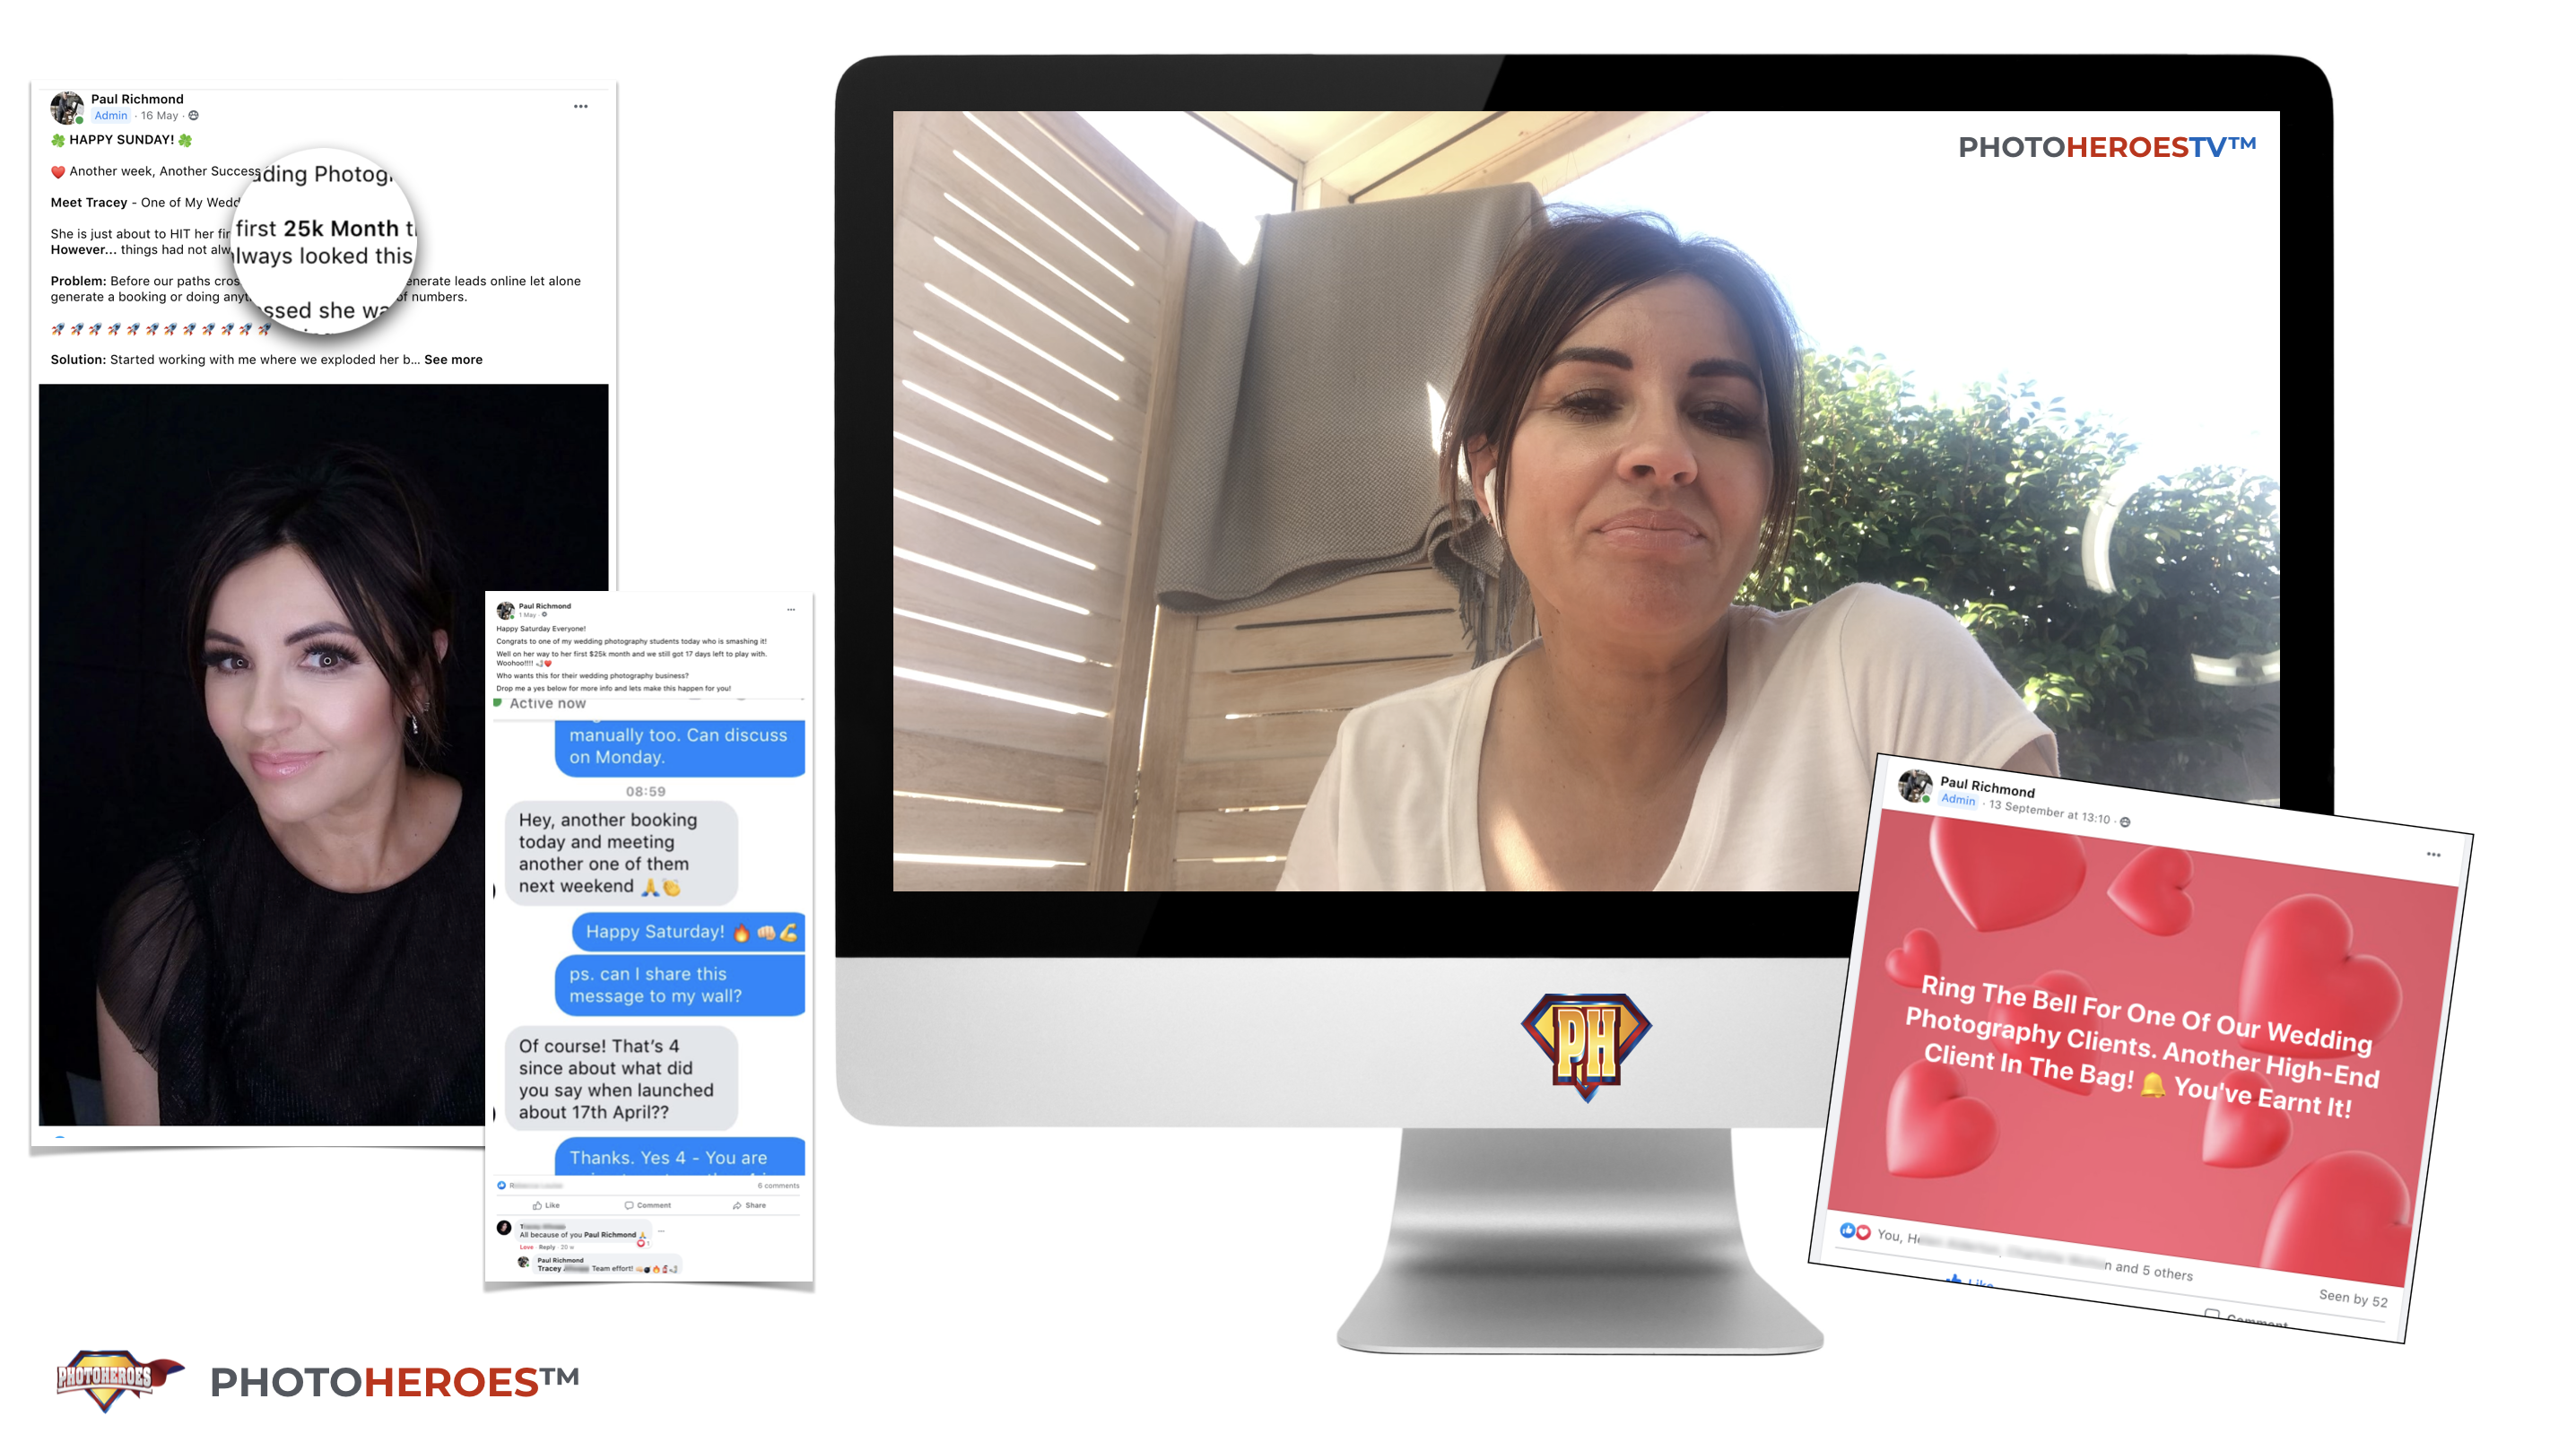Click Paul Richmond's avatar on the 13 September post

coord(1914,785)
